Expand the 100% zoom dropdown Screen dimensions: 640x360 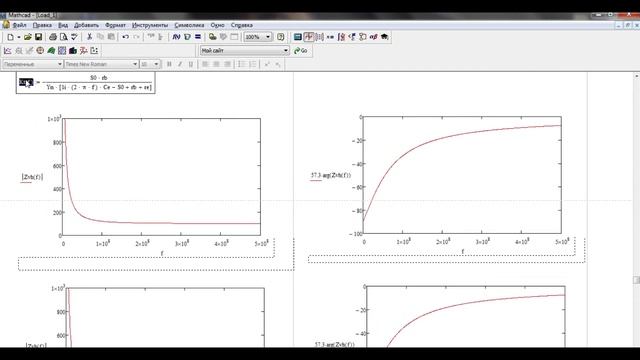[x=268, y=37]
